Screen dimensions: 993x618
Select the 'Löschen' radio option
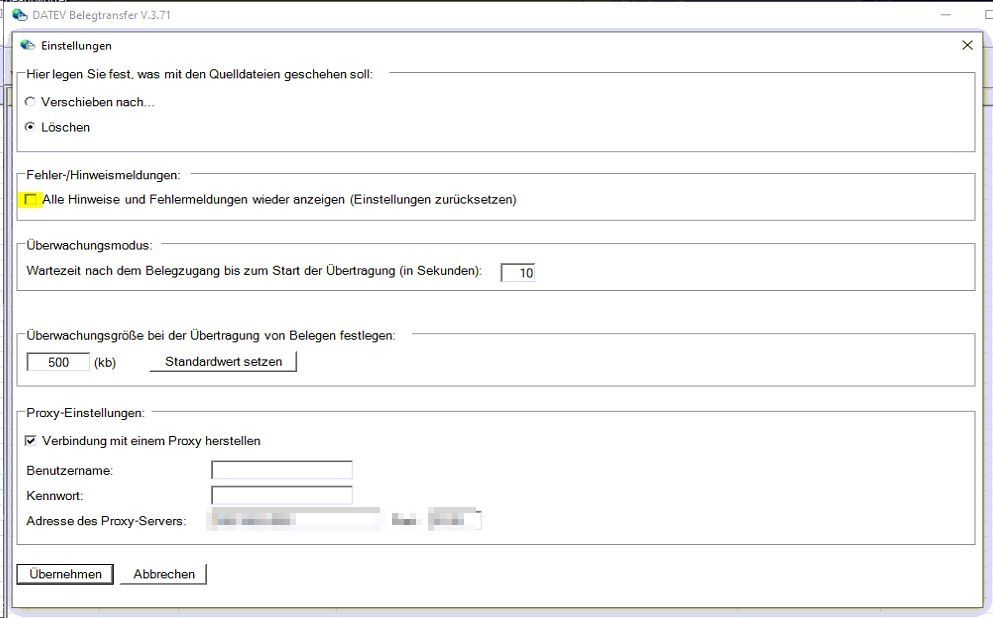pyautogui.click(x=30, y=127)
